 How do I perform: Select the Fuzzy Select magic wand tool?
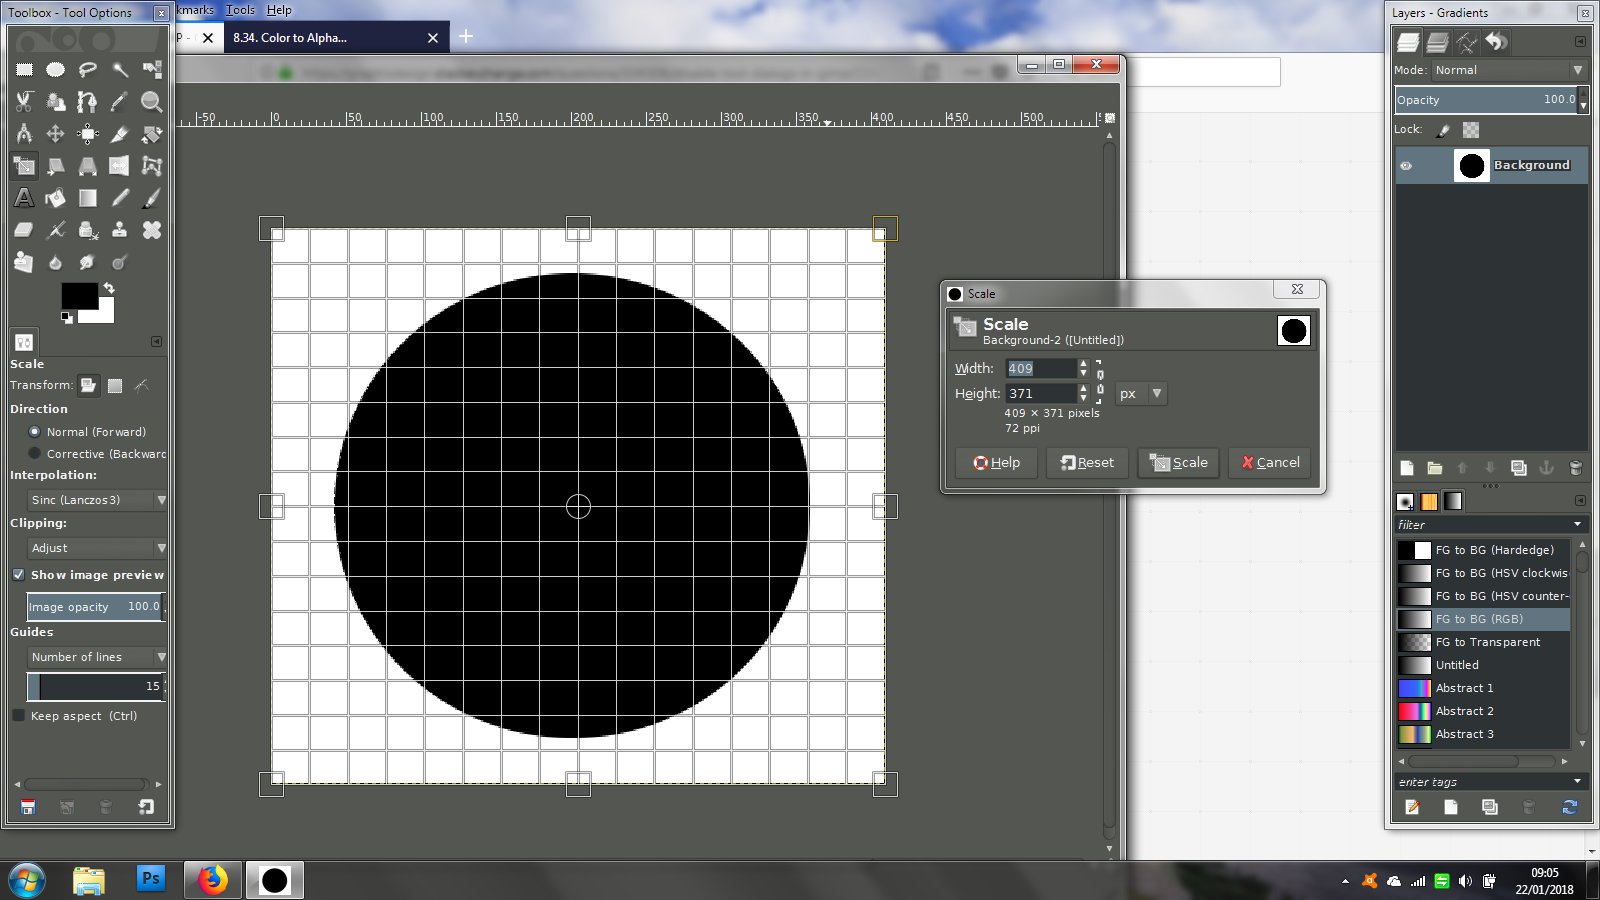click(120, 70)
